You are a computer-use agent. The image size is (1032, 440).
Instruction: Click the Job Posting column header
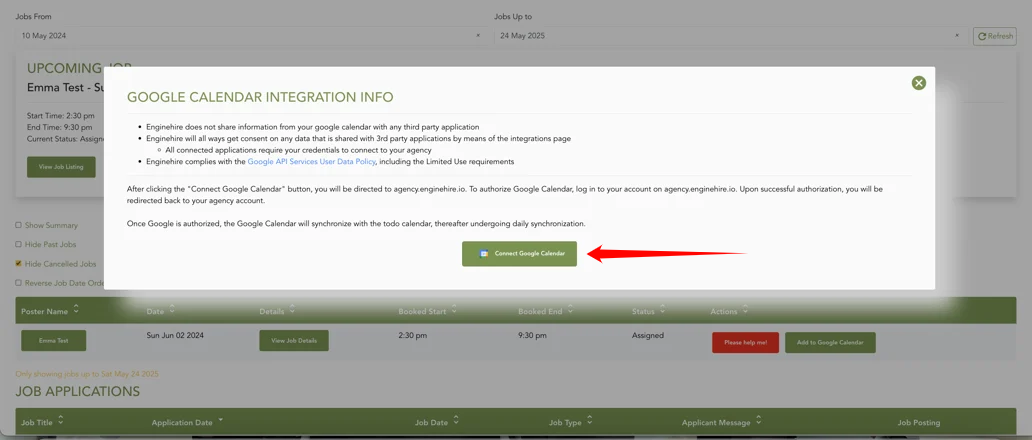(x=919, y=422)
